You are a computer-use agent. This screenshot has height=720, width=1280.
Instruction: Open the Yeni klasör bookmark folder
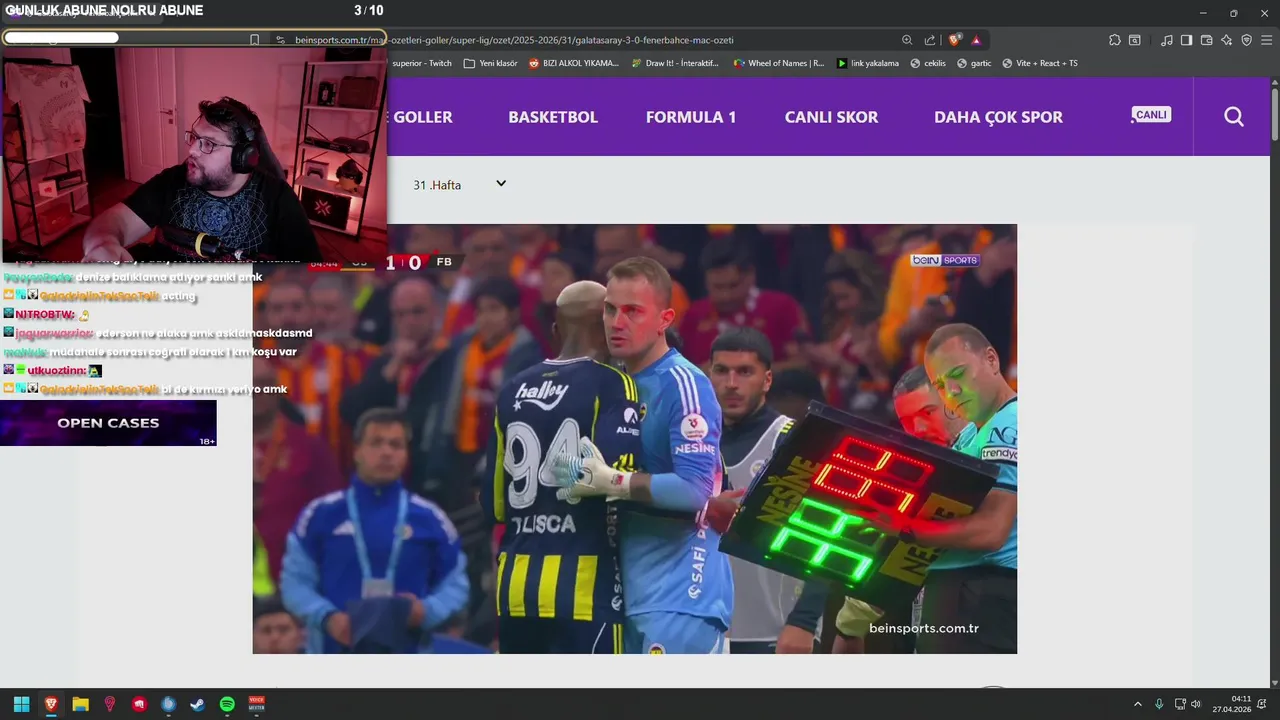tap(490, 63)
